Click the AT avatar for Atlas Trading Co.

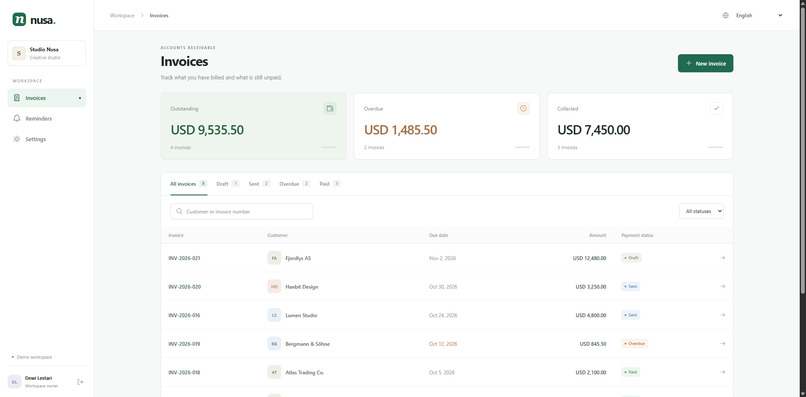point(274,372)
